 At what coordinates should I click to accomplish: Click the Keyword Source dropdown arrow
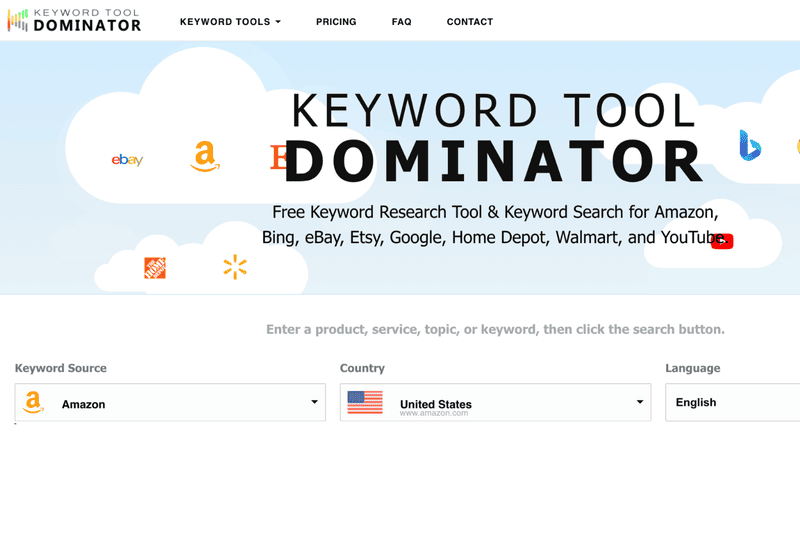coord(314,402)
